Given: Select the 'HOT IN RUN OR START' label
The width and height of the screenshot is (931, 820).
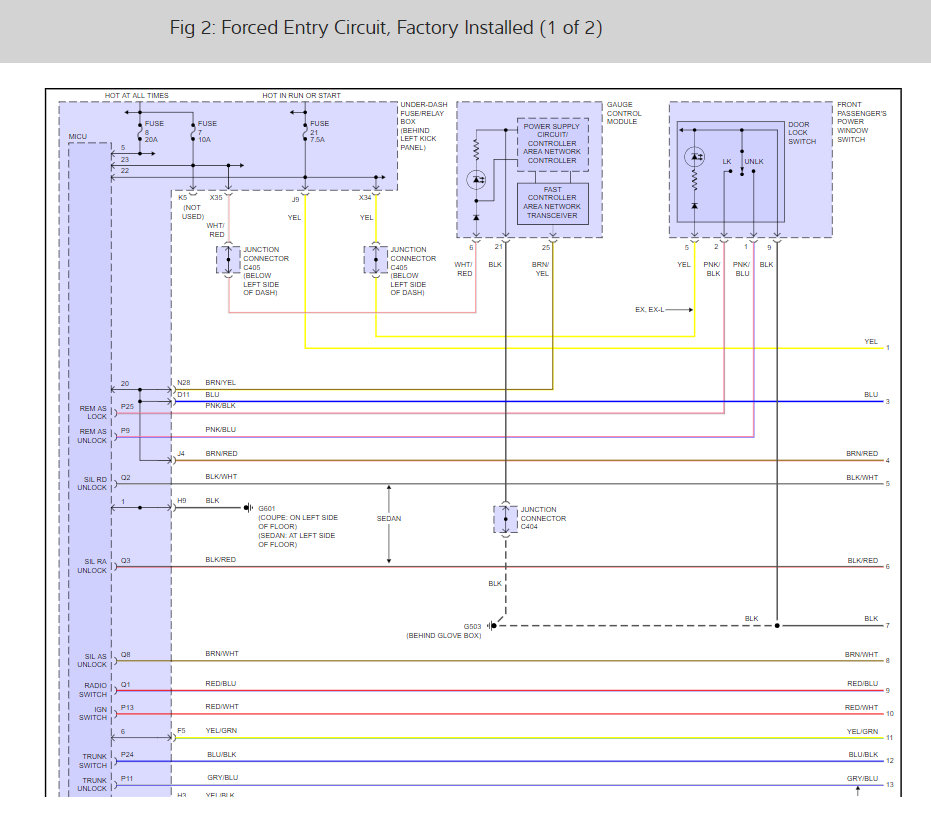Looking at the screenshot, I should (302, 95).
